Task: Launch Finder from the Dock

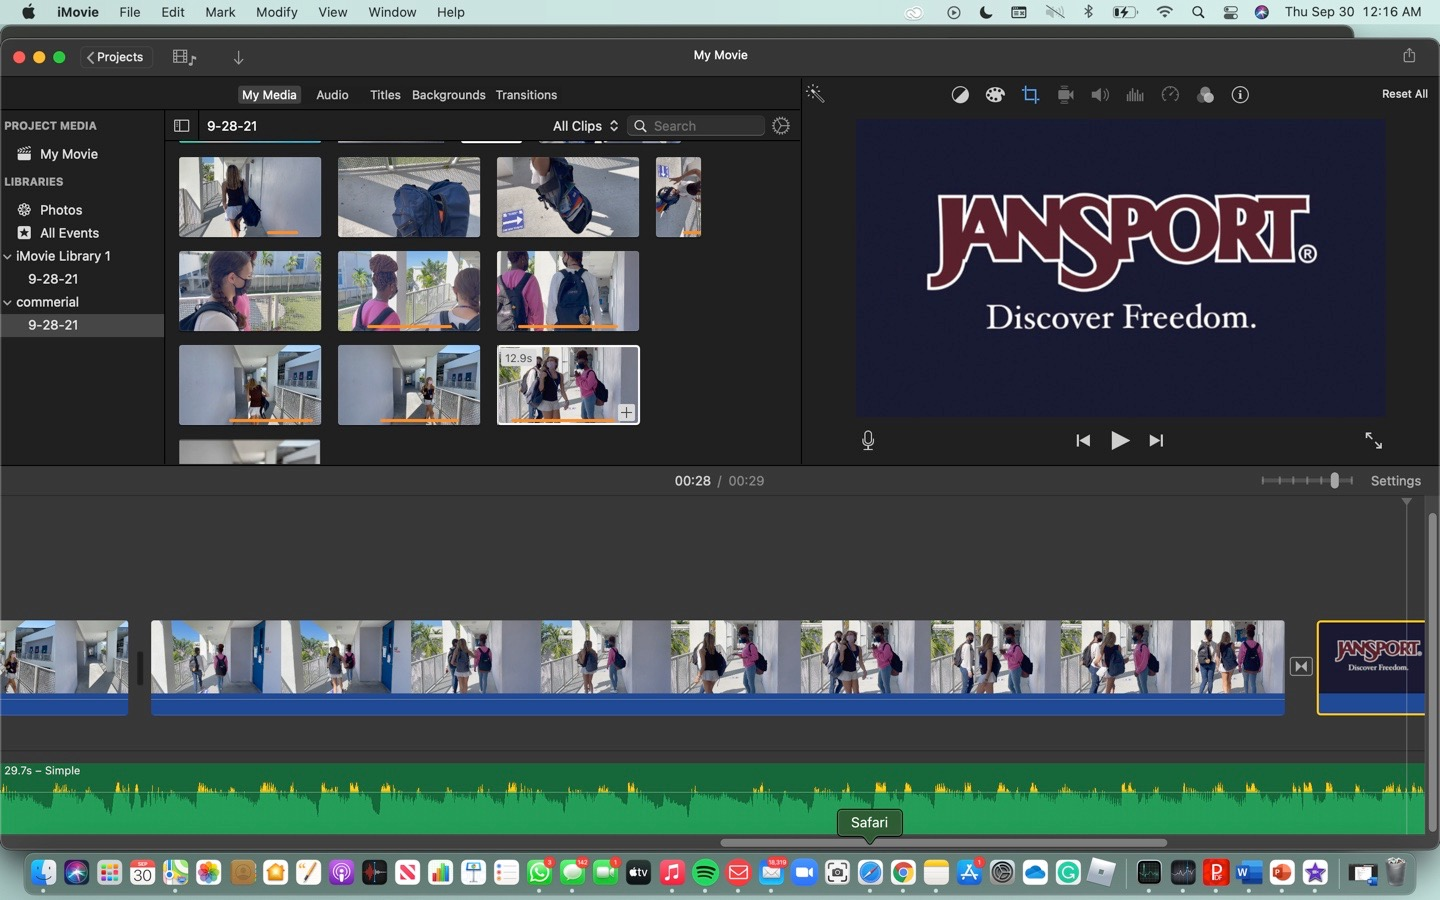Action: pos(43,873)
